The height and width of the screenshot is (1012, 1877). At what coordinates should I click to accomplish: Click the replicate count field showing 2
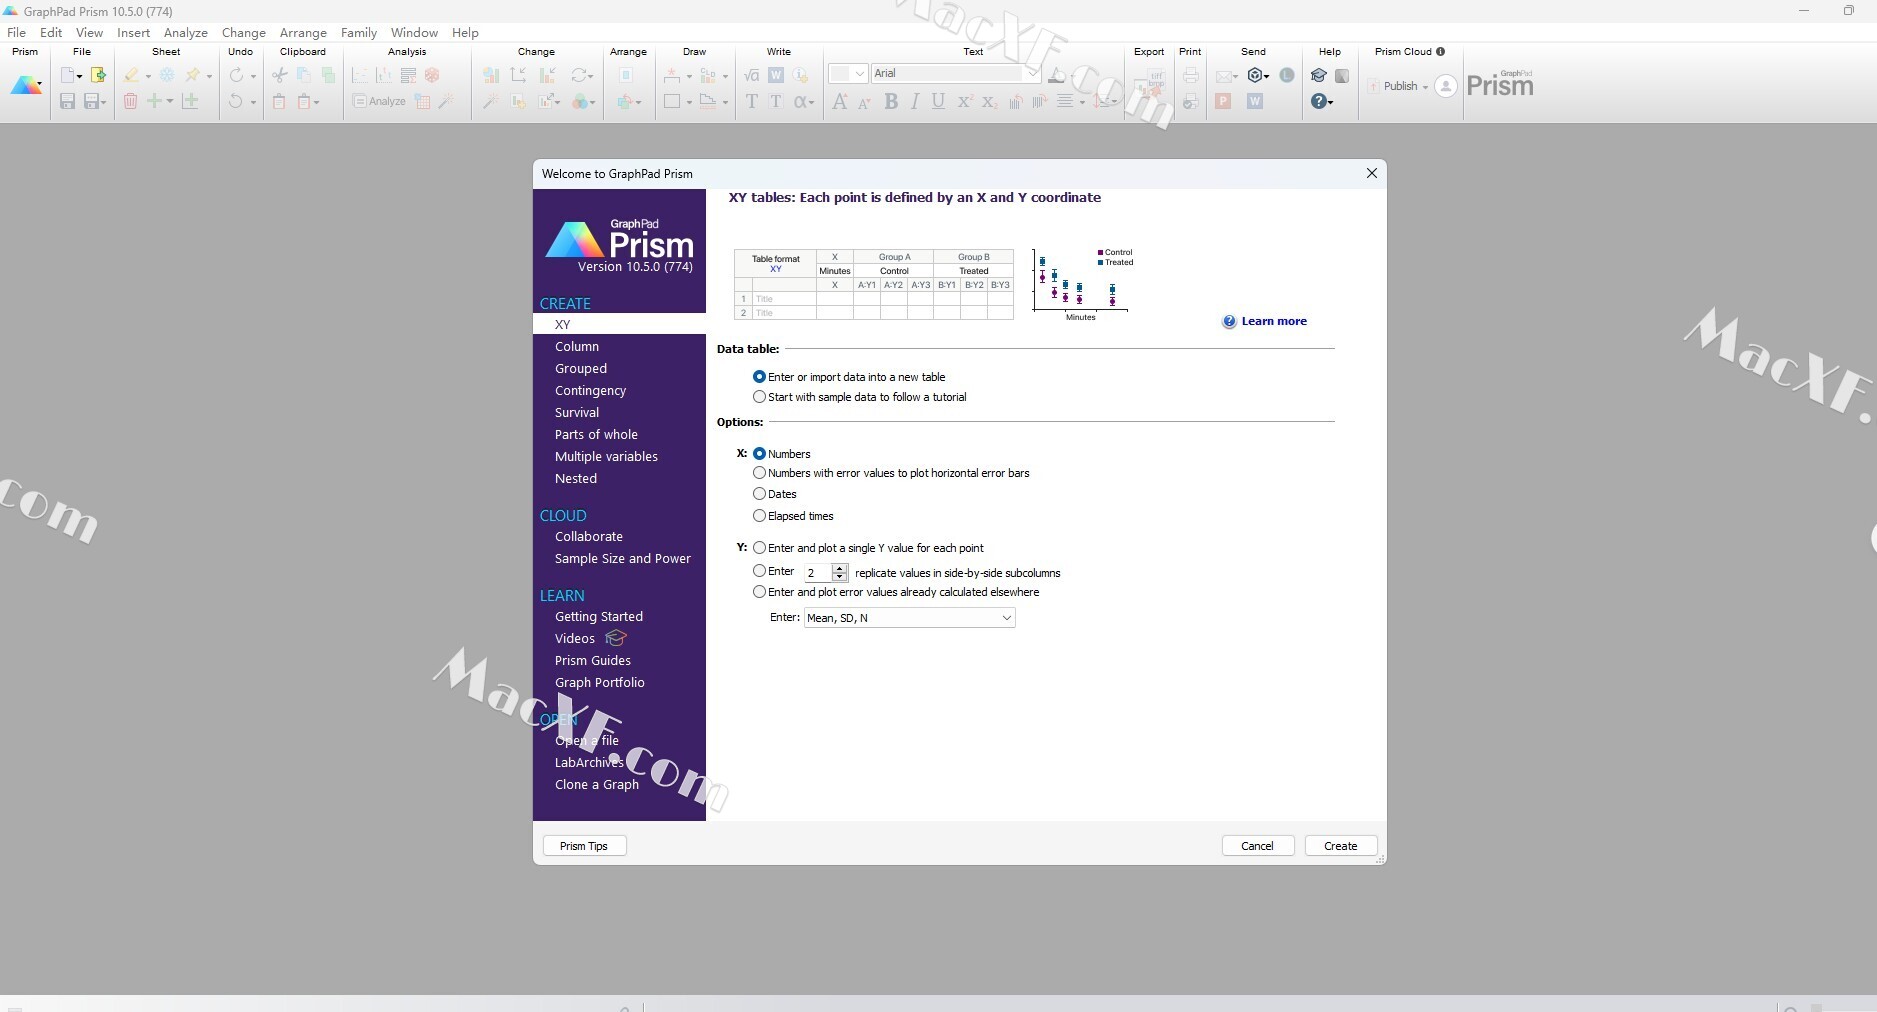pos(818,573)
